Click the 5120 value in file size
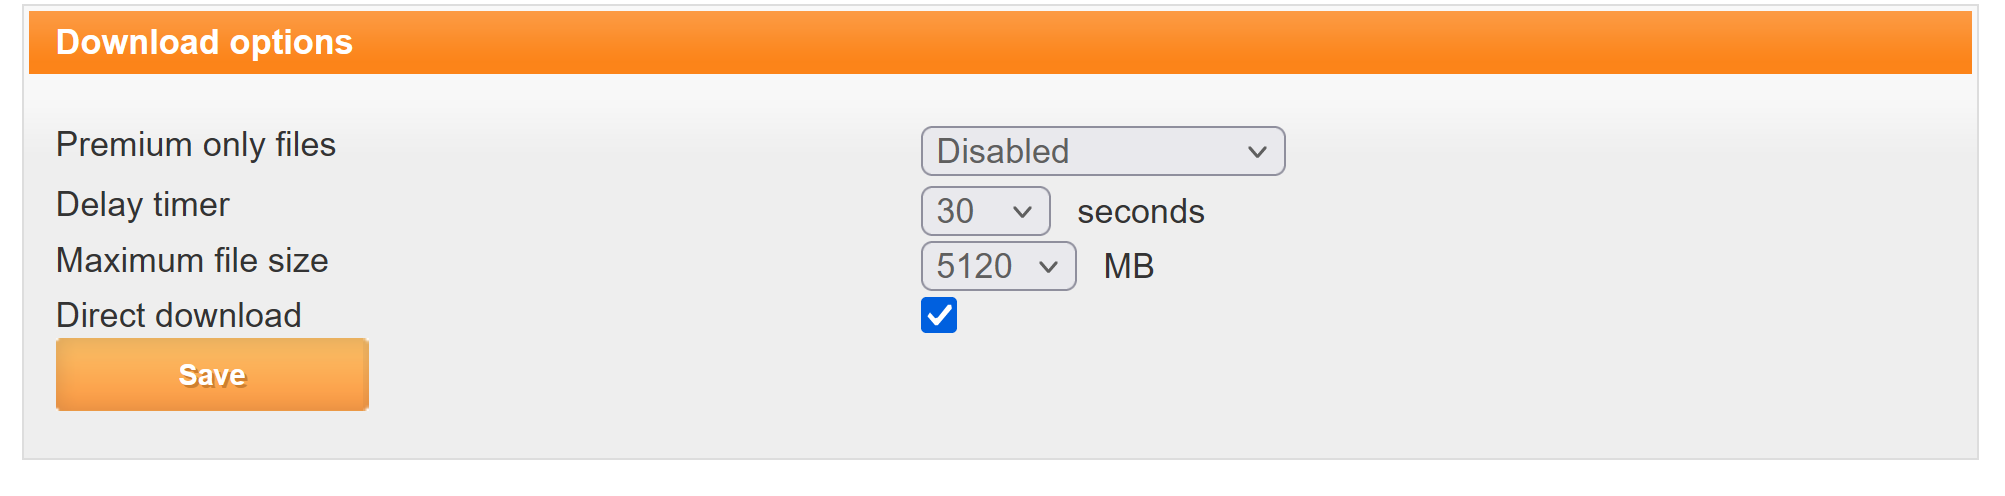This screenshot has height=496, width=2005. pos(974,267)
